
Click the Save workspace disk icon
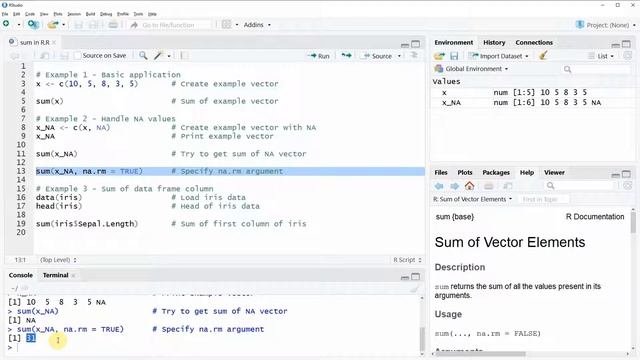[x=454, y=56]
